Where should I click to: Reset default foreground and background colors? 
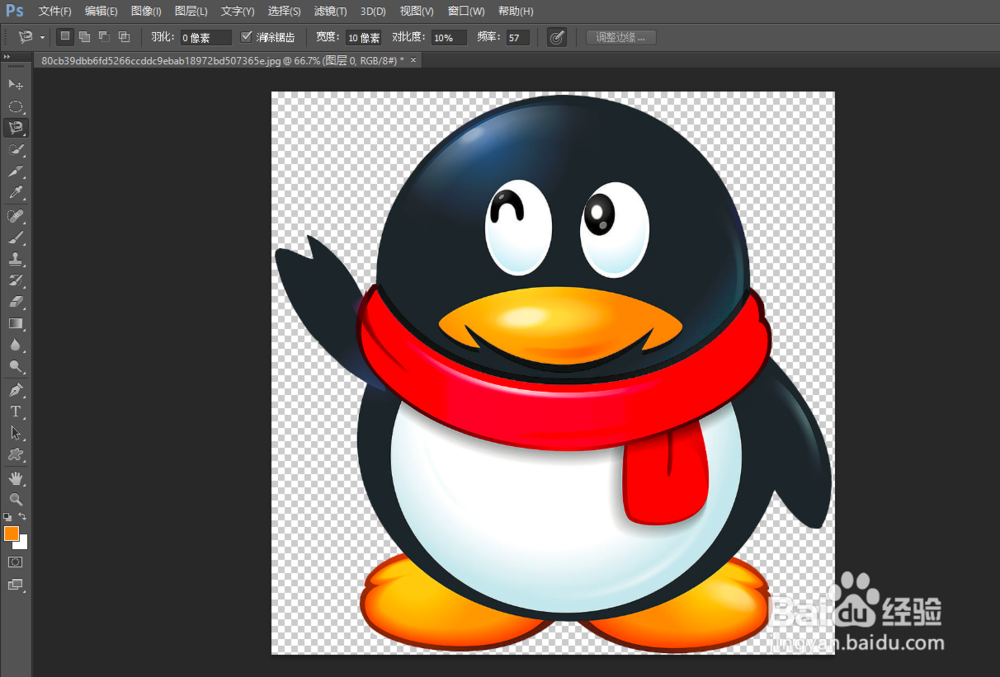tap(8, 517)
